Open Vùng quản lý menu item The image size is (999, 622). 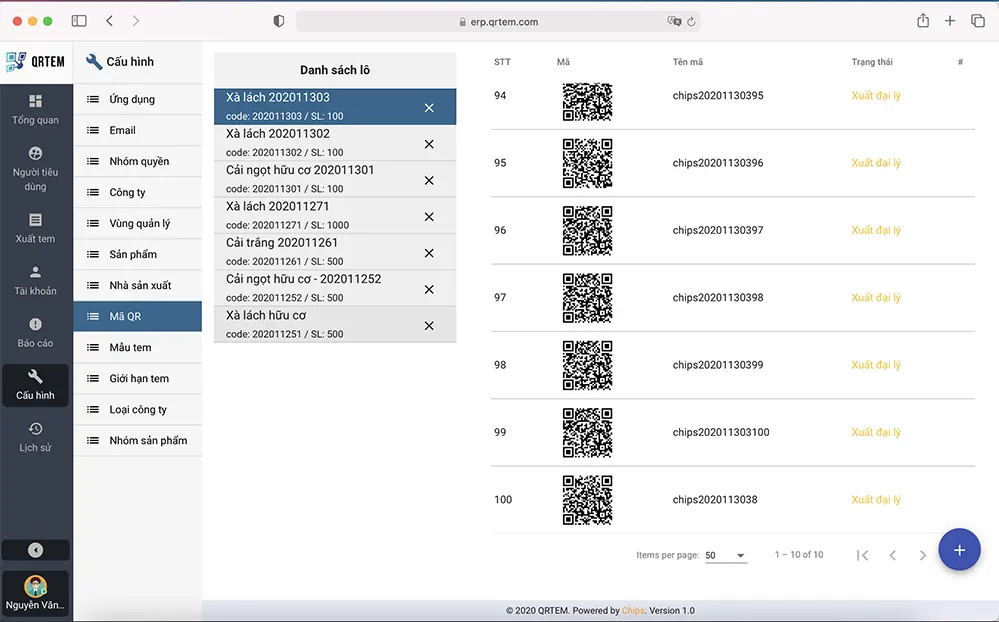coord(138,223)
